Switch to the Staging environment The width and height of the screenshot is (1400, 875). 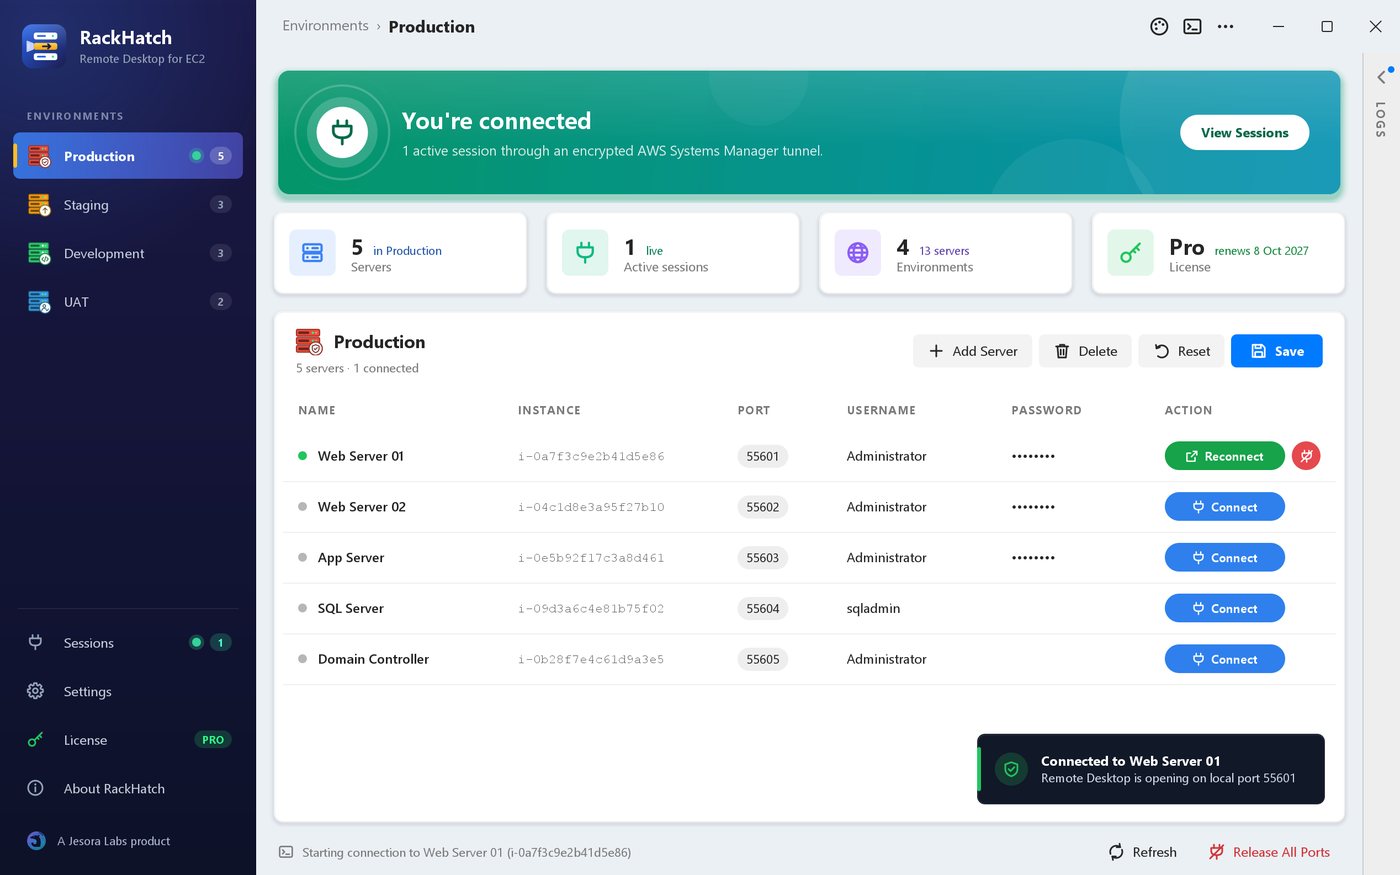click(x=128, y=205)
